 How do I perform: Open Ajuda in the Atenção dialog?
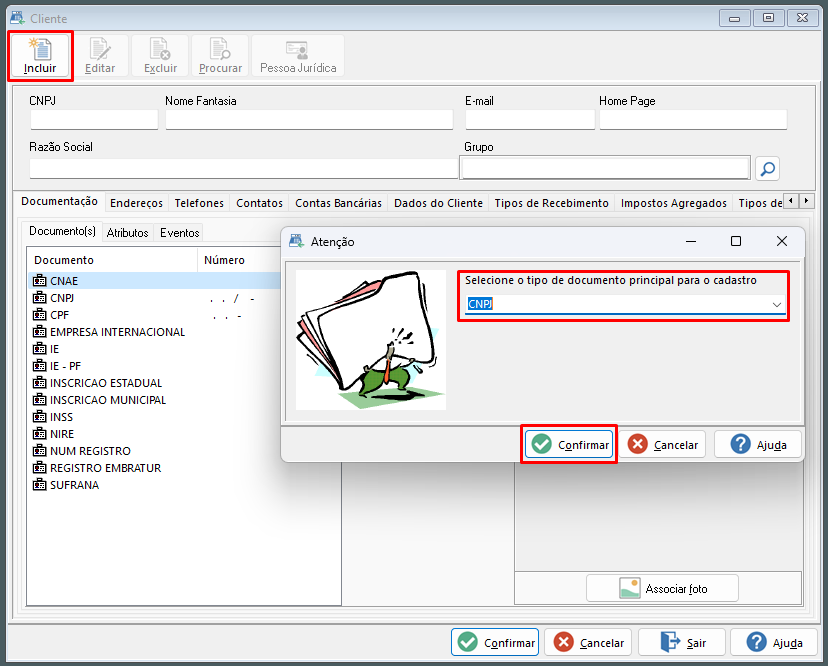[758, 445]
